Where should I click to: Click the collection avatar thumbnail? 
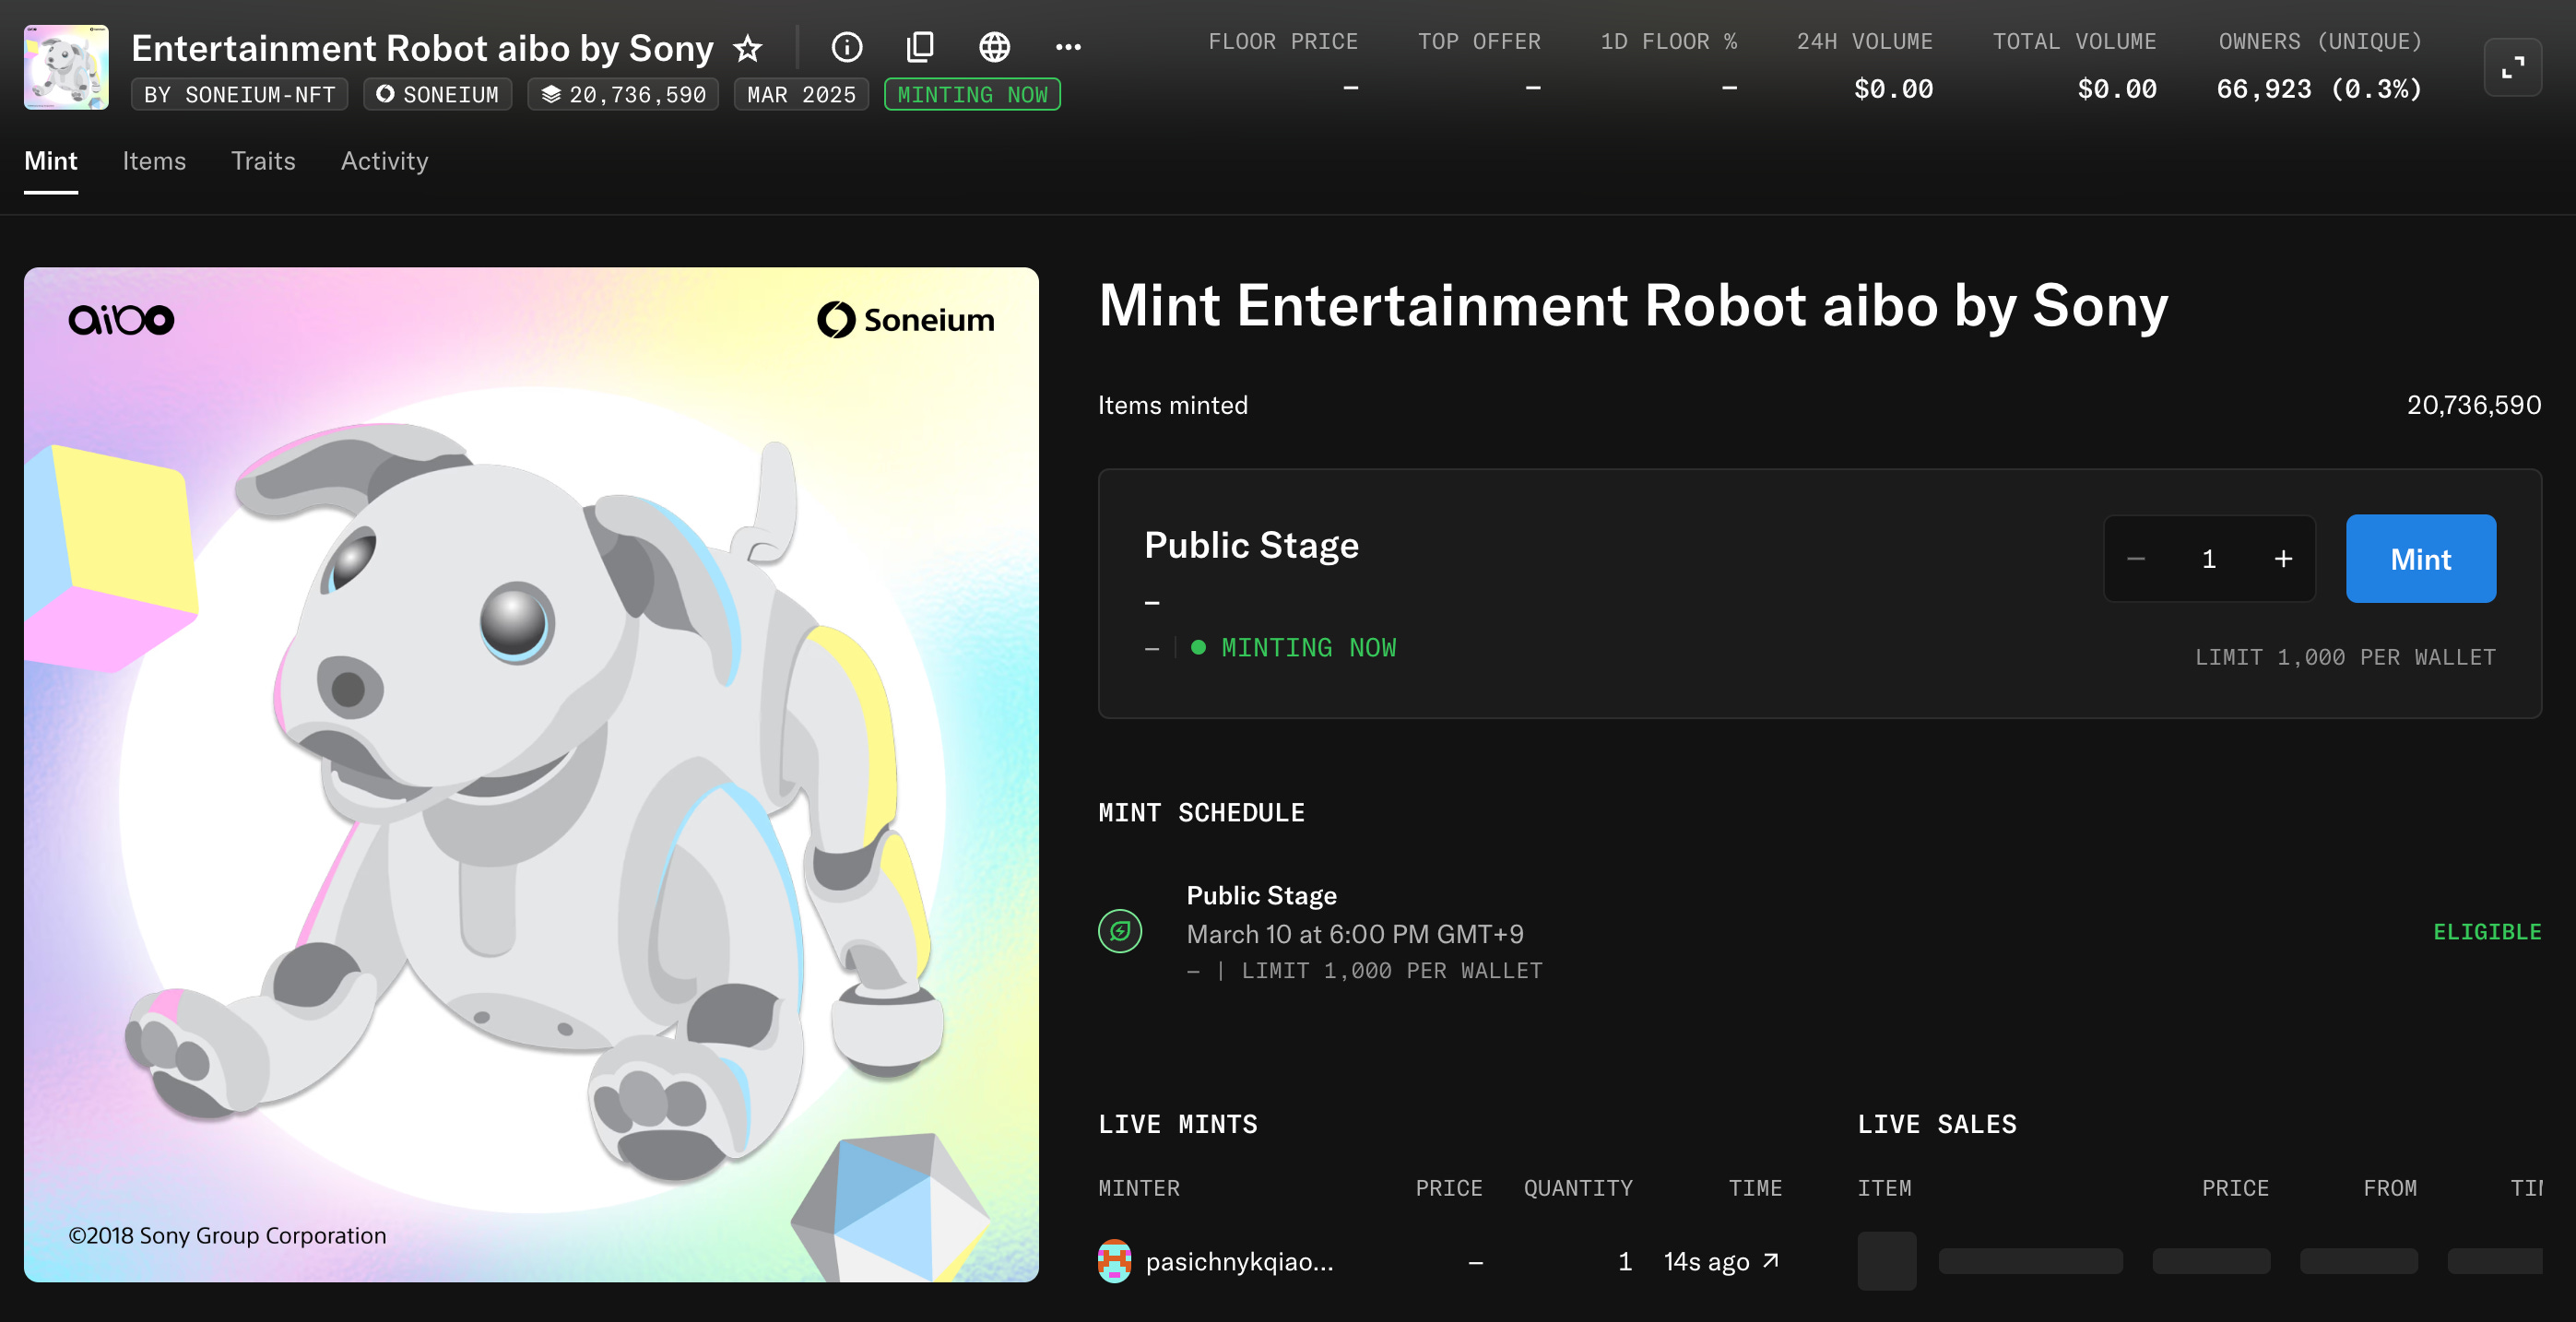[66, 67]
